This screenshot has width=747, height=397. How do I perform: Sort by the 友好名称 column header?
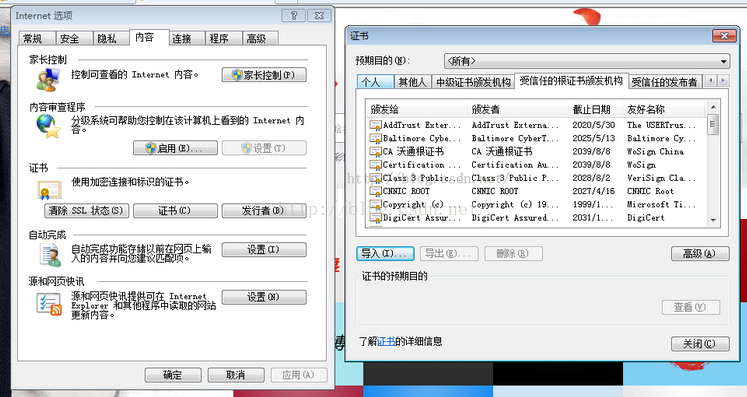(x=664, y=110)
